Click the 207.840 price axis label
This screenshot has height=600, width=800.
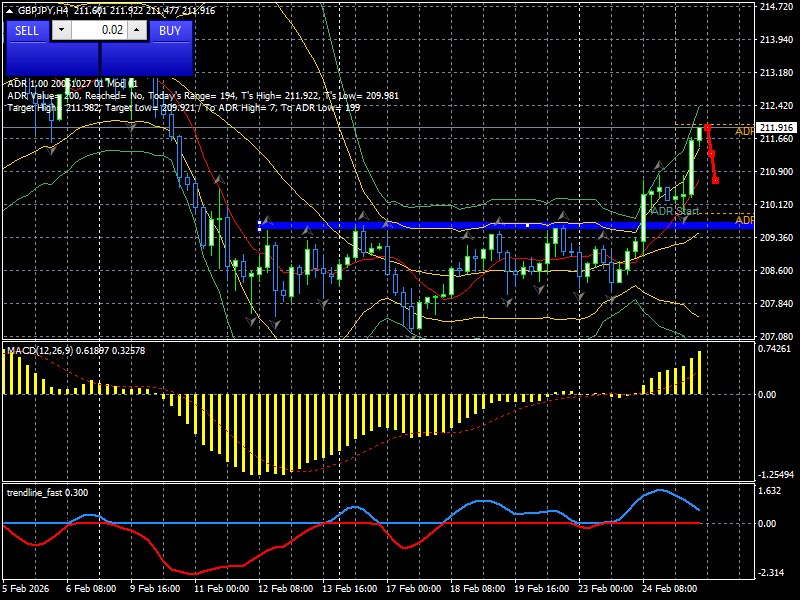776,304
